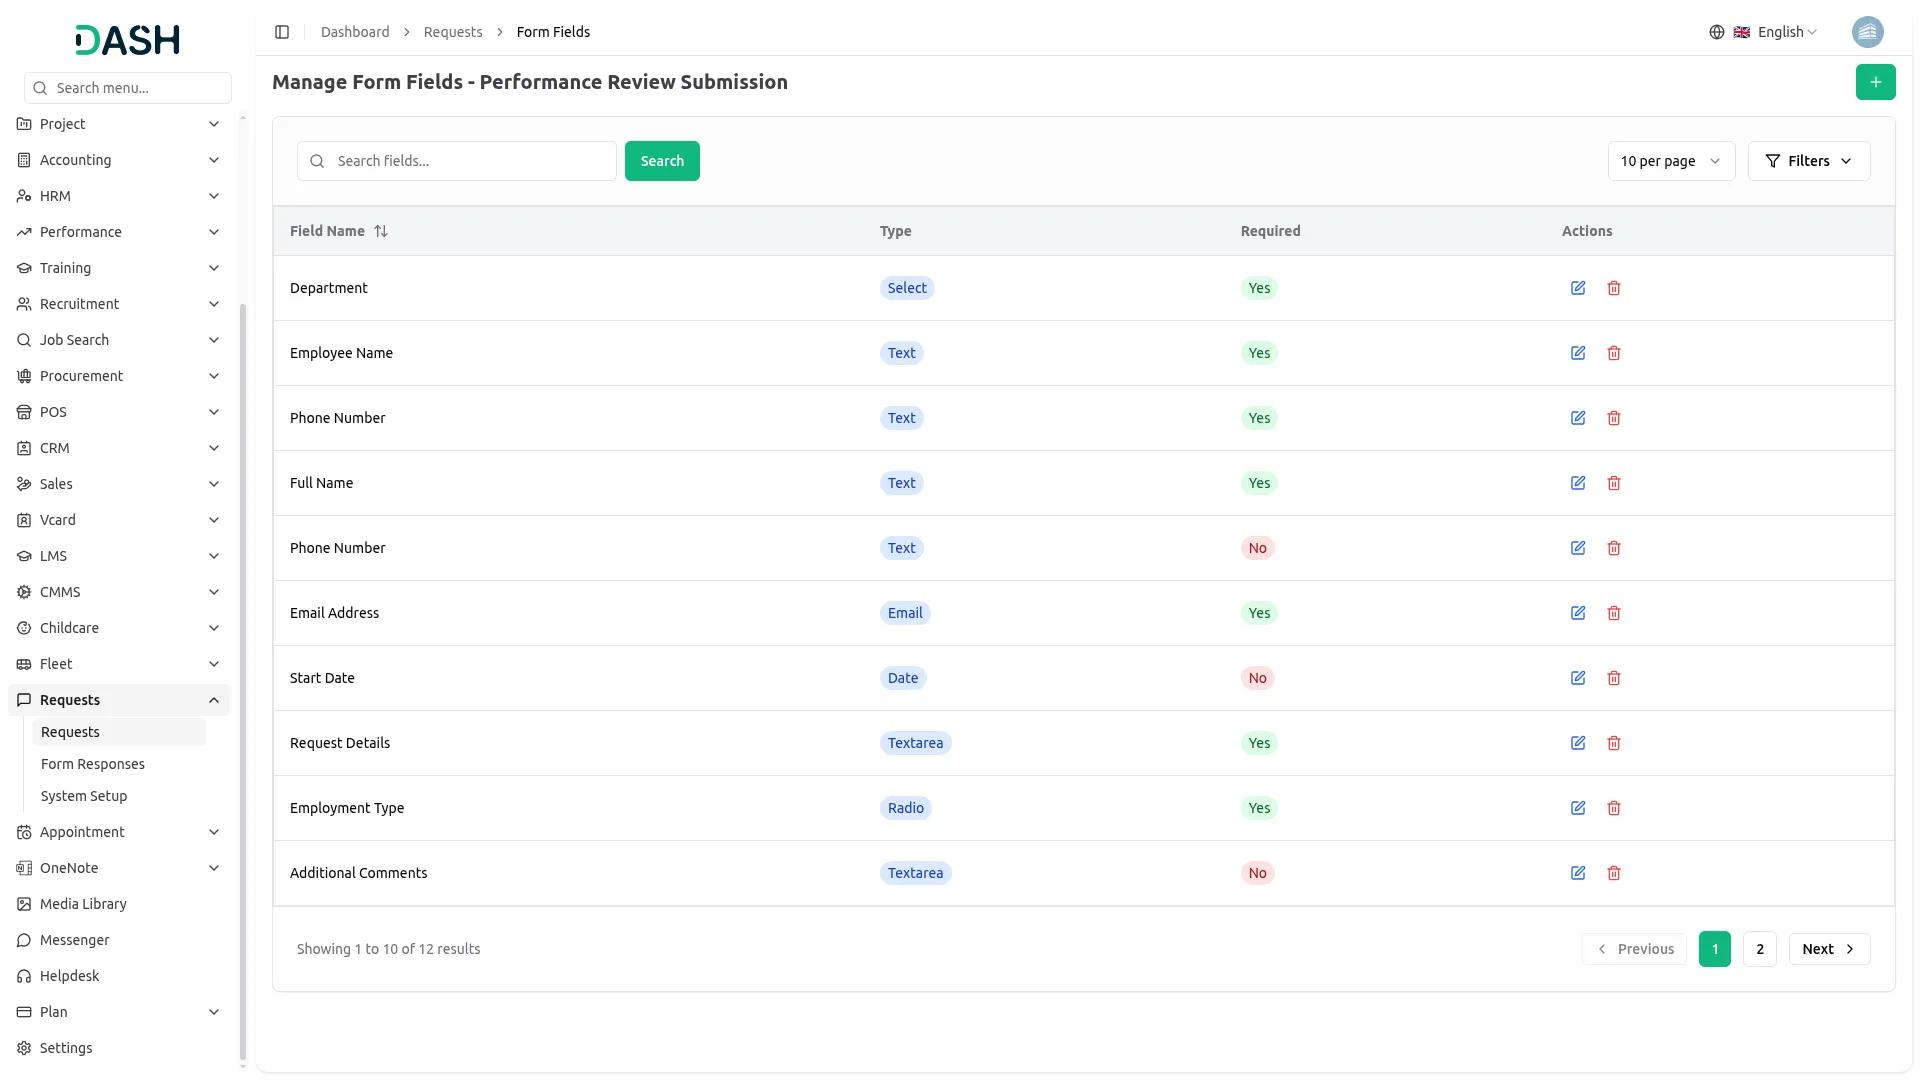Click the green add field plus button
The image size is (1920, 1080).
click(1875, 82)
